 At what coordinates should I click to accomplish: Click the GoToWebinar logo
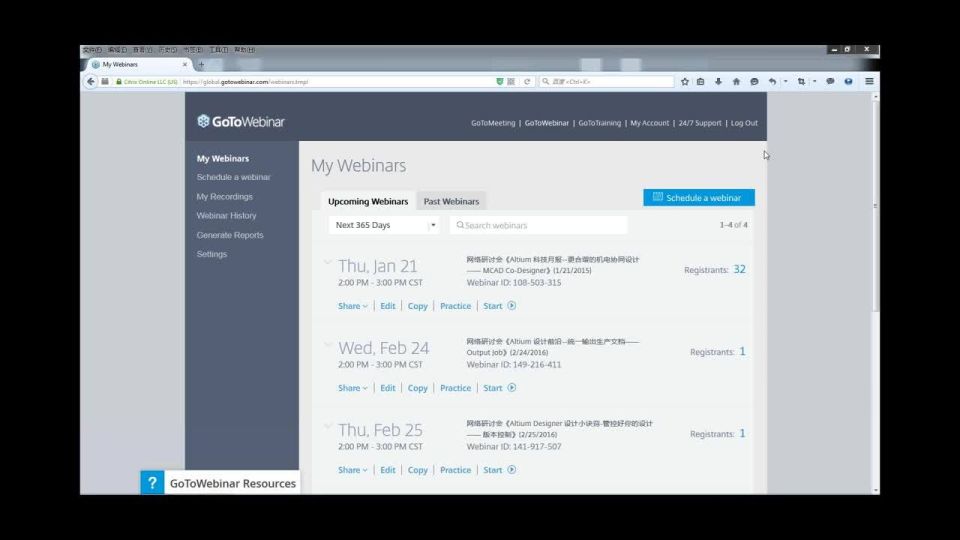[241, 121]
